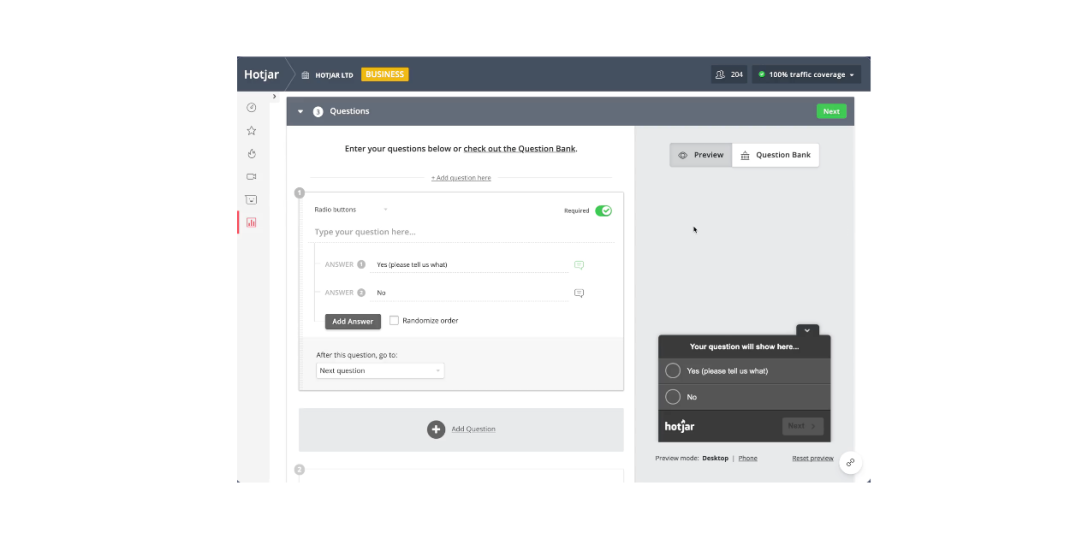Add a comment field to Answer 1

point(578,265)
